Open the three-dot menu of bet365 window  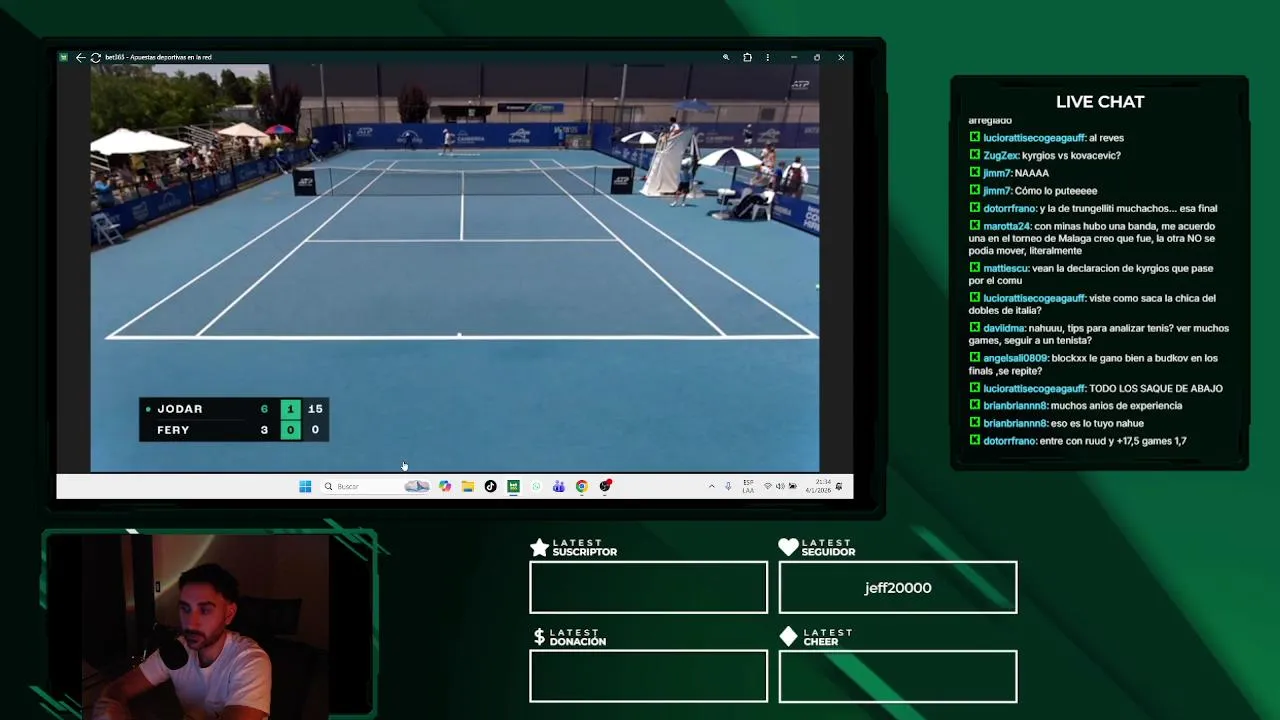768,57
